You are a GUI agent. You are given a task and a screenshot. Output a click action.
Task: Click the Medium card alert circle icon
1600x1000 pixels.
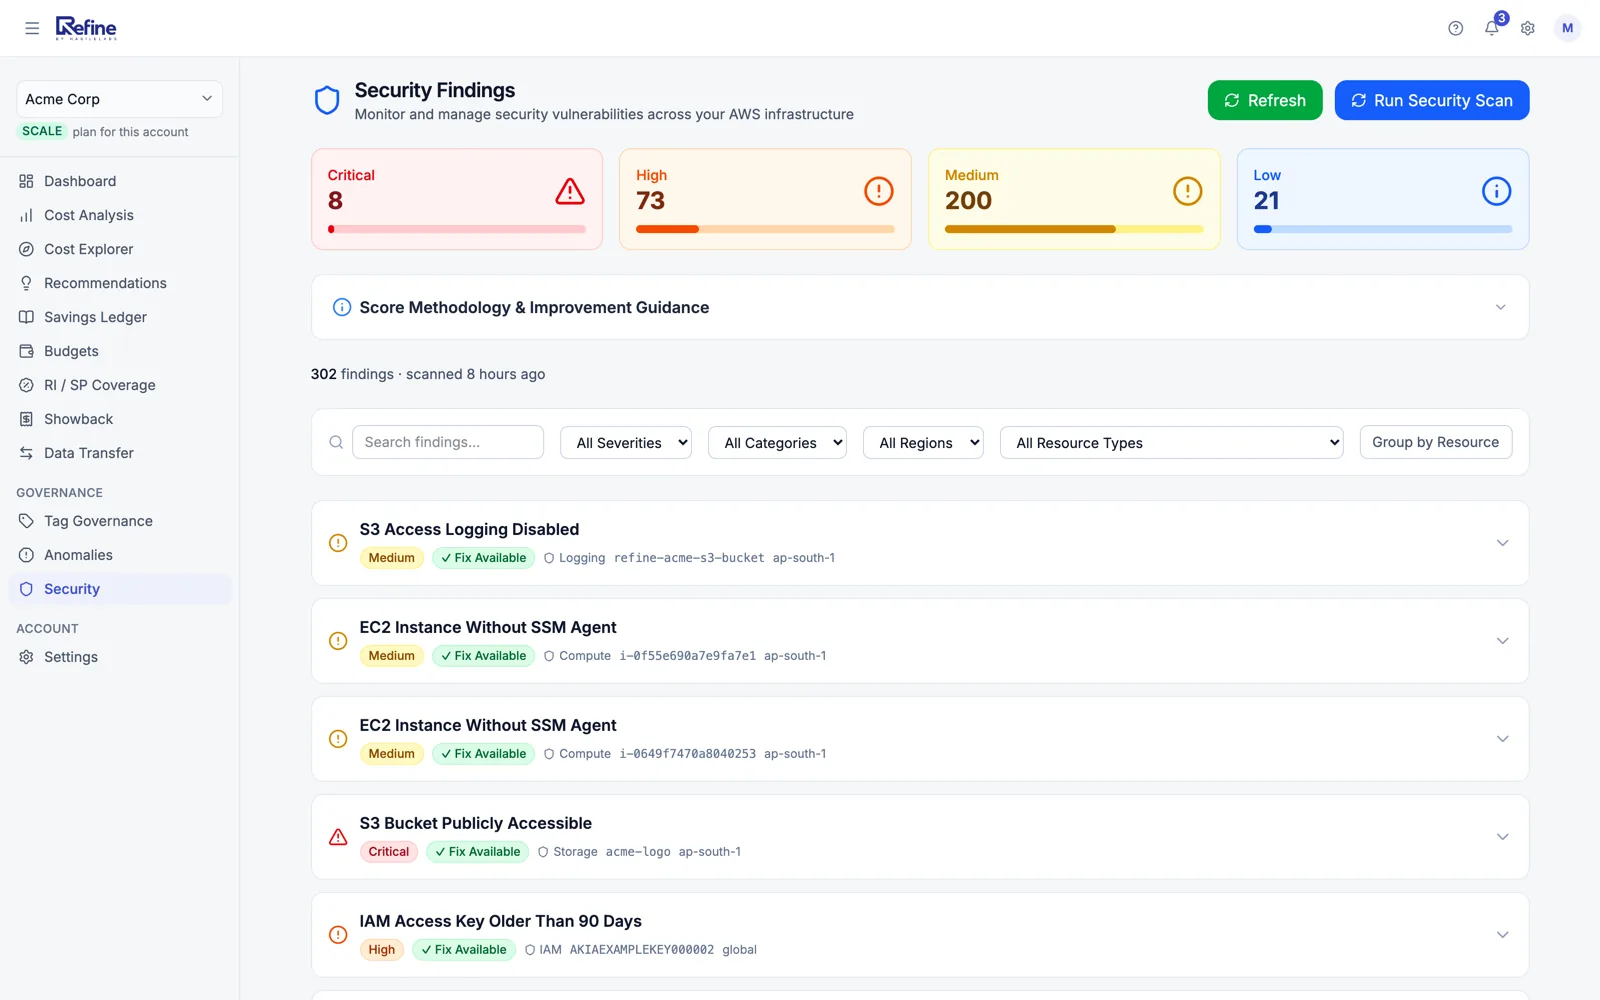tap(1188, 191)
